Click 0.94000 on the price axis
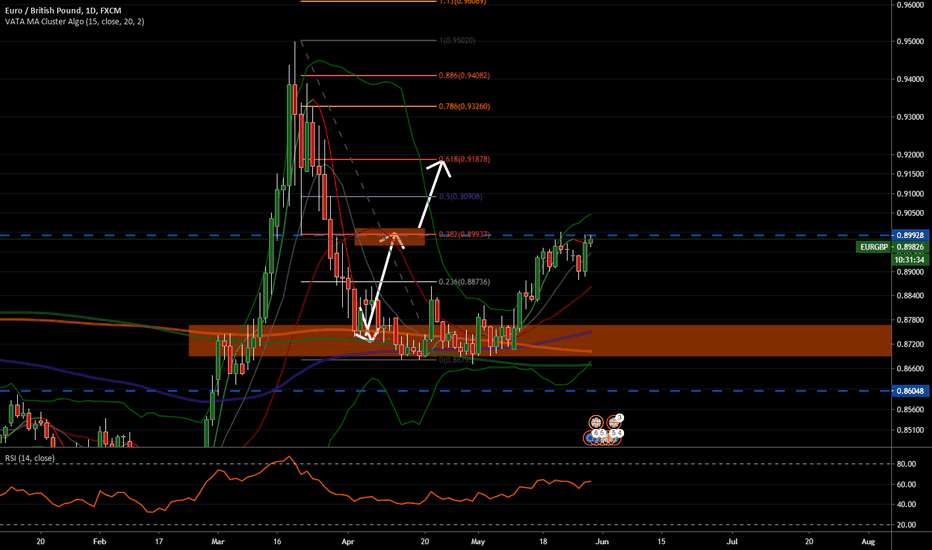The image size is (932, 550). 911,79
